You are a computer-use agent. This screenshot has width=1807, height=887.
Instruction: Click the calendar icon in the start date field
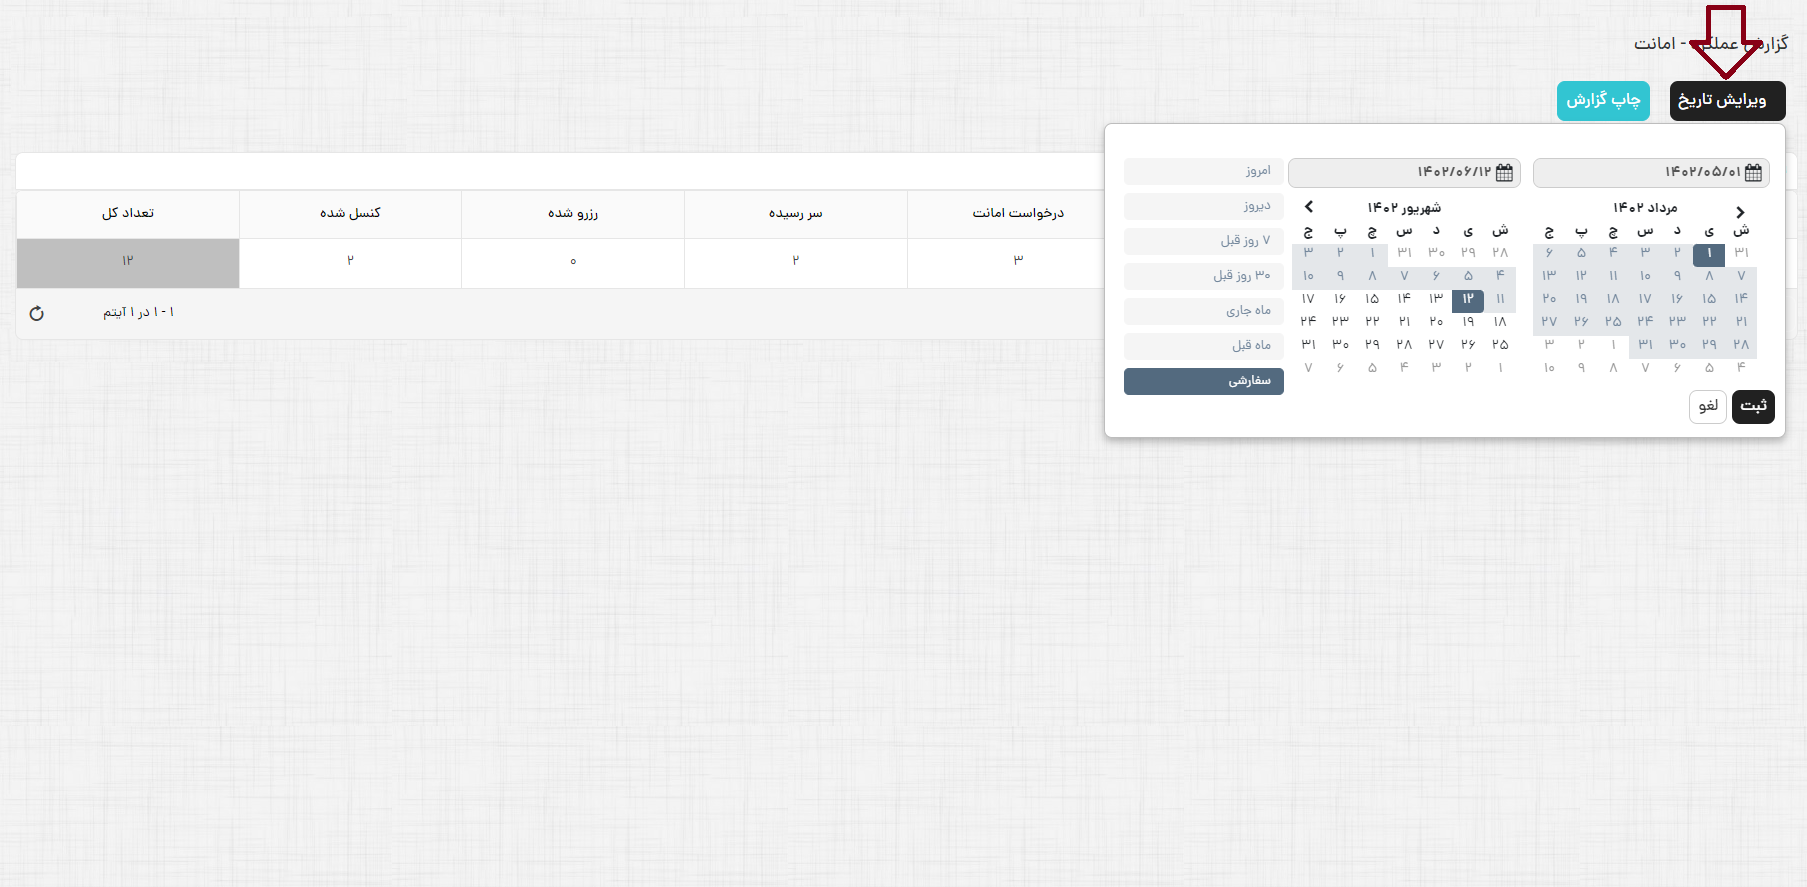pyautogui.click(x=1753, y=173)
